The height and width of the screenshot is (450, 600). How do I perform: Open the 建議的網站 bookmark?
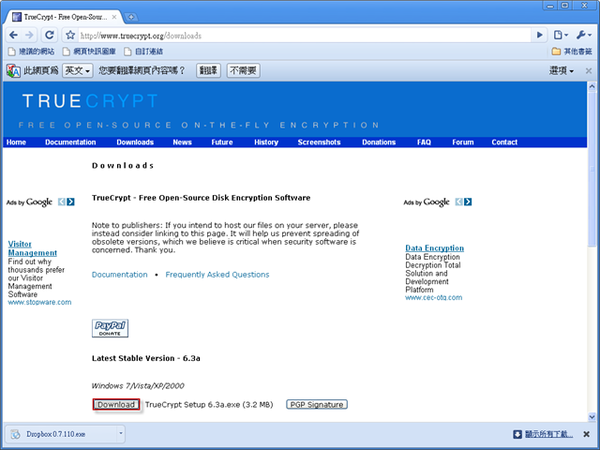[x=31, y=51]
